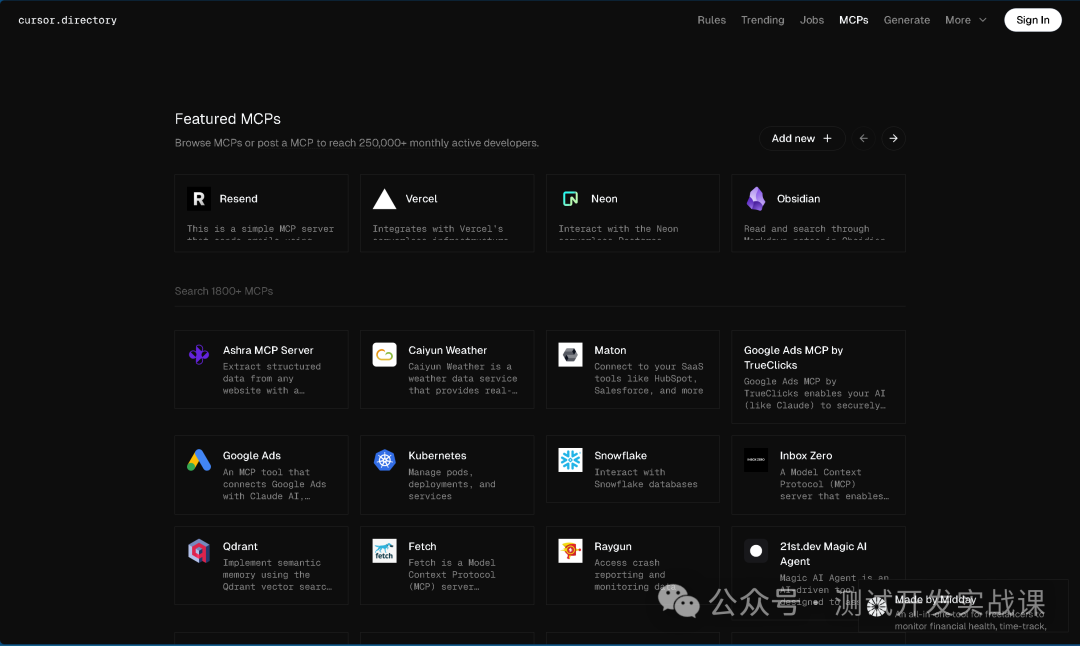Open the Fetch listing title
This screenshot has height=646, width=1080.
click(x=422, y=547)
